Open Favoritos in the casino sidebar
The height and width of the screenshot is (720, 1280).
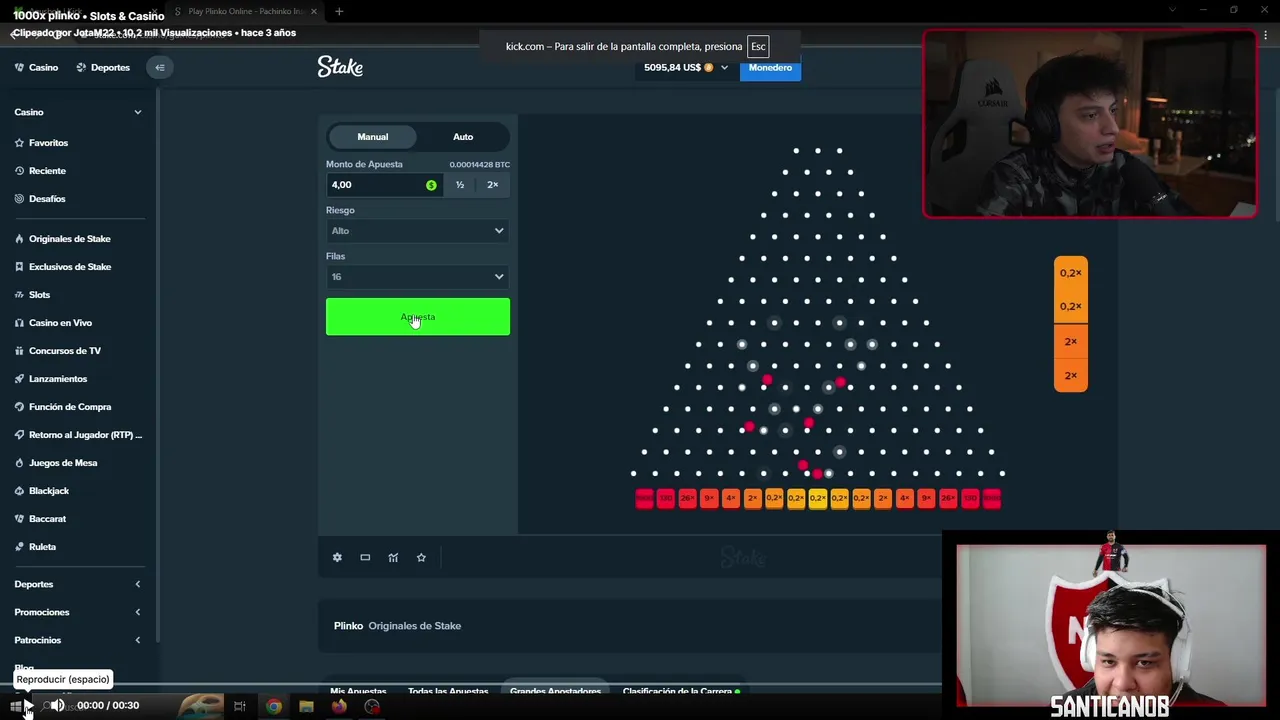coord(41,143)
